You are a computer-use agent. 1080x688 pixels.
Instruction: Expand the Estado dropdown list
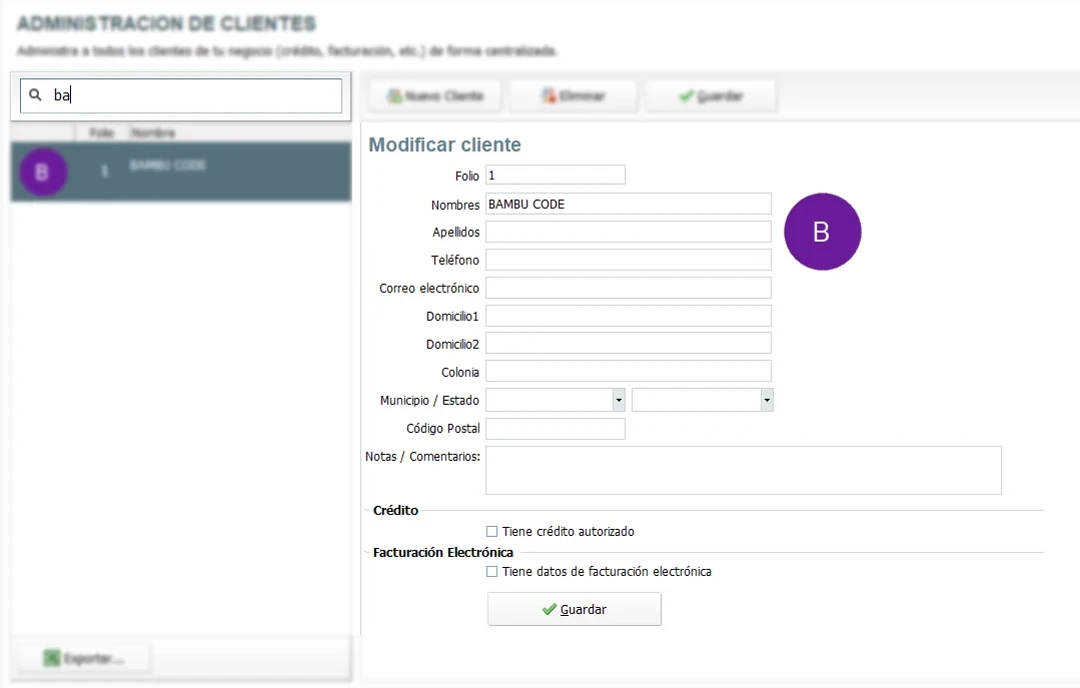pyautogui.click(x=767, y=400)
